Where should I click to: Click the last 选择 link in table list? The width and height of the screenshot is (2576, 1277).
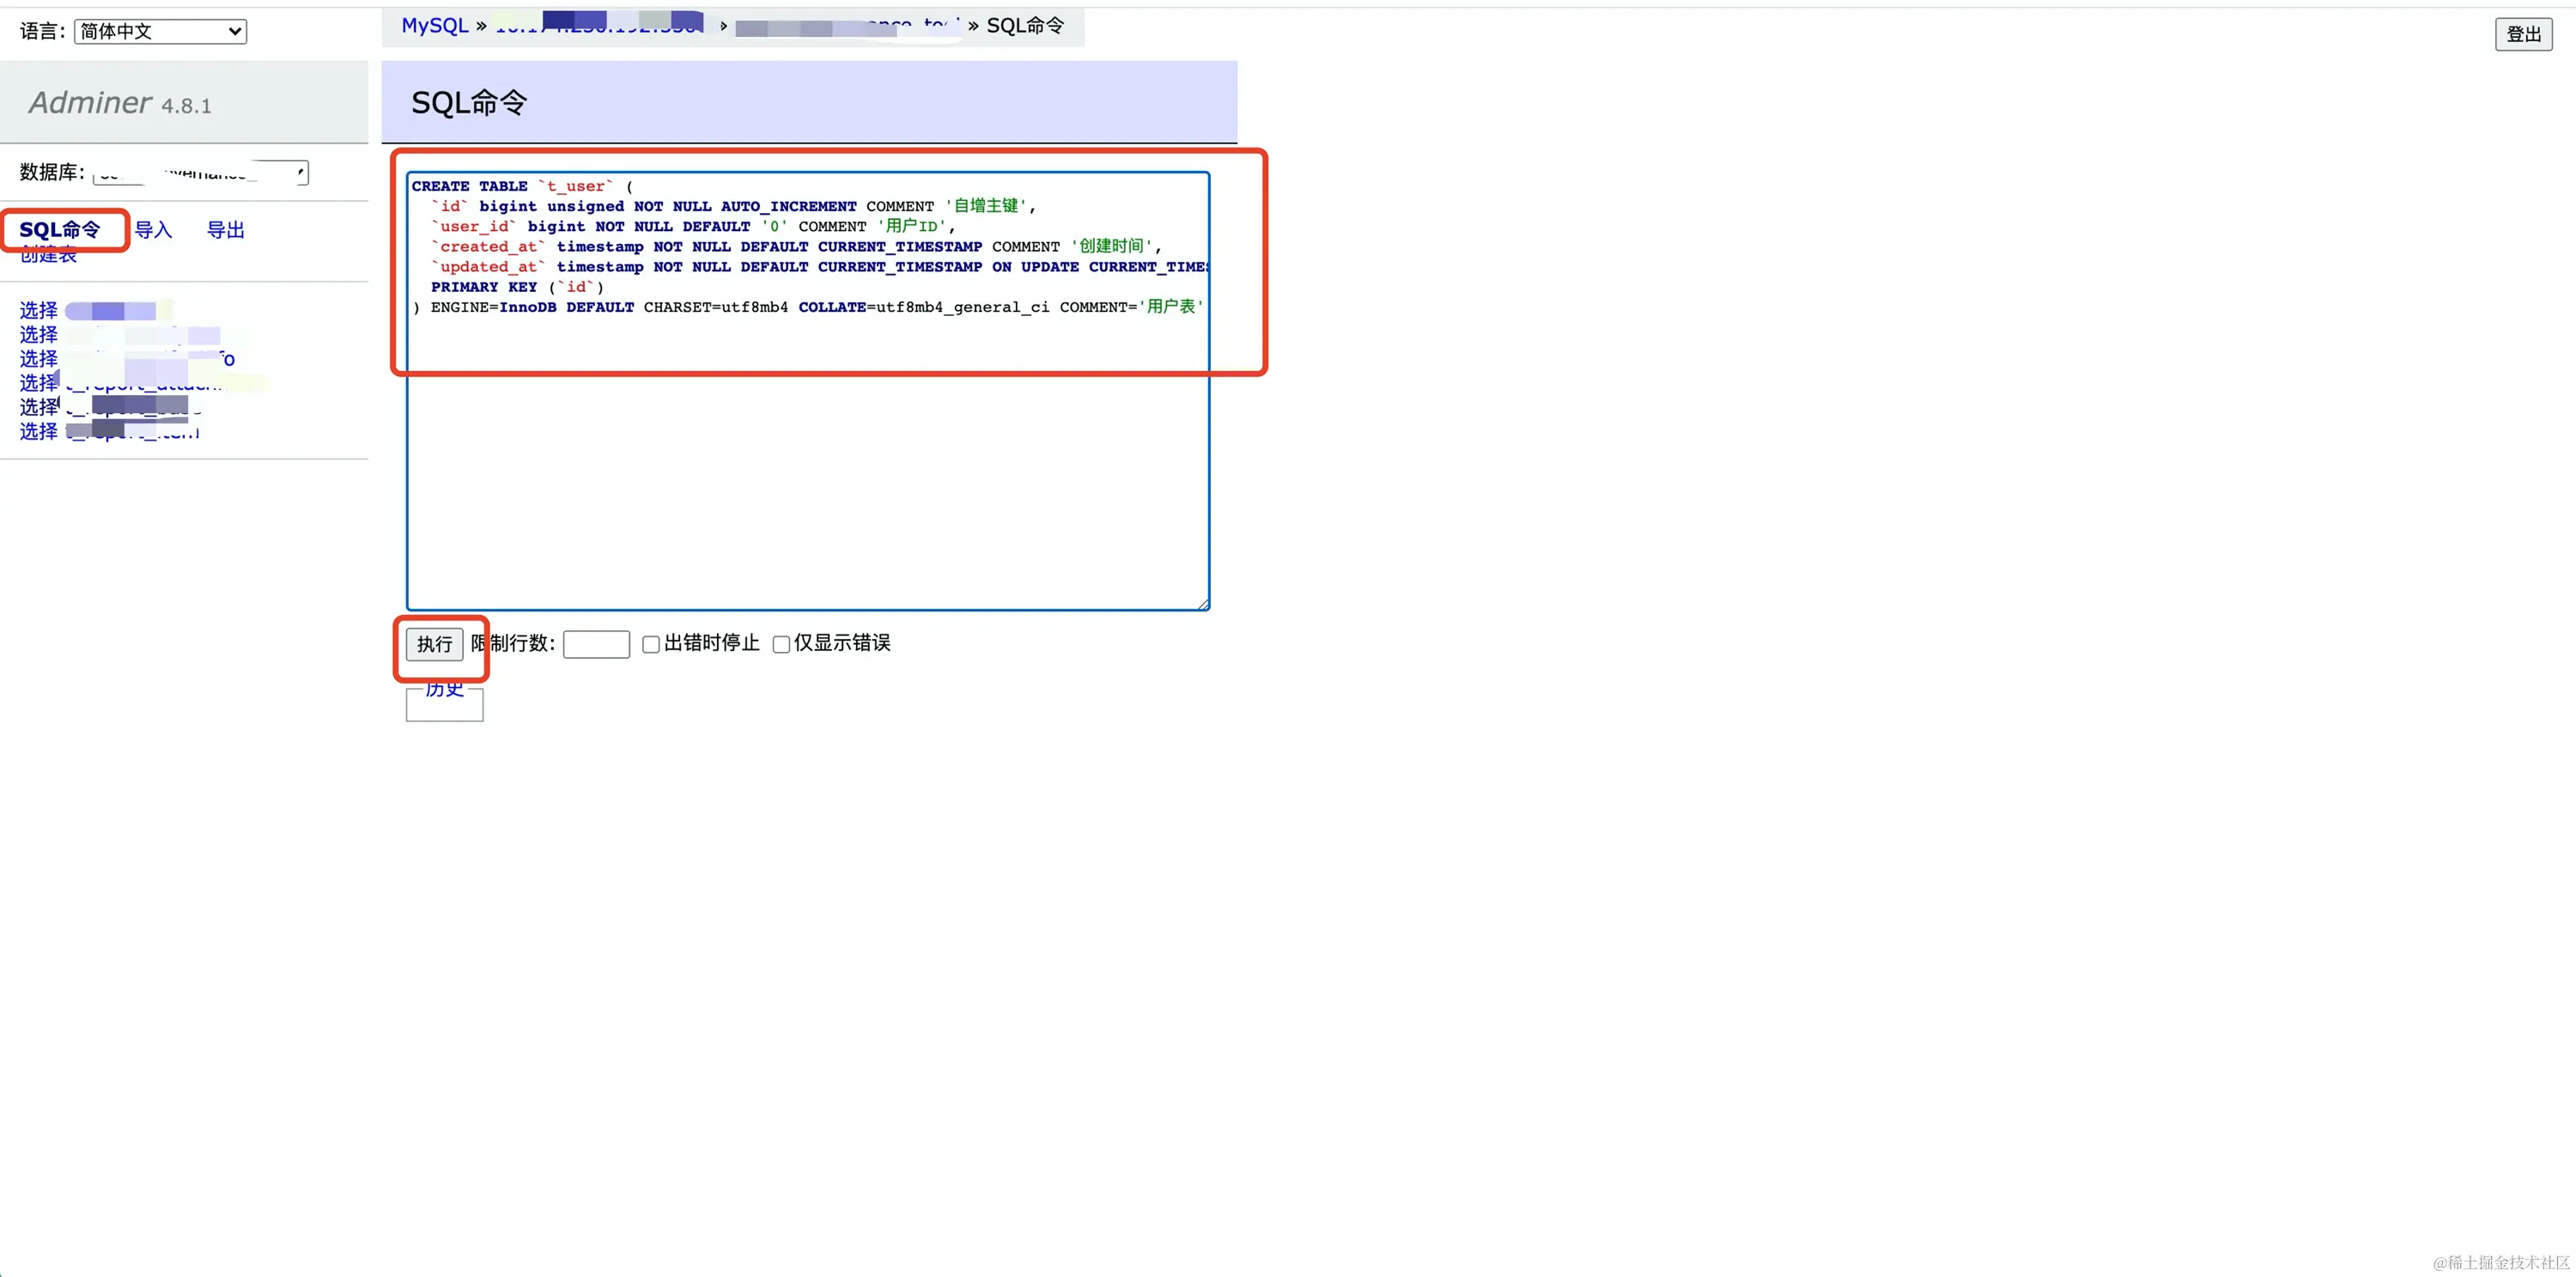coord(38,431)
